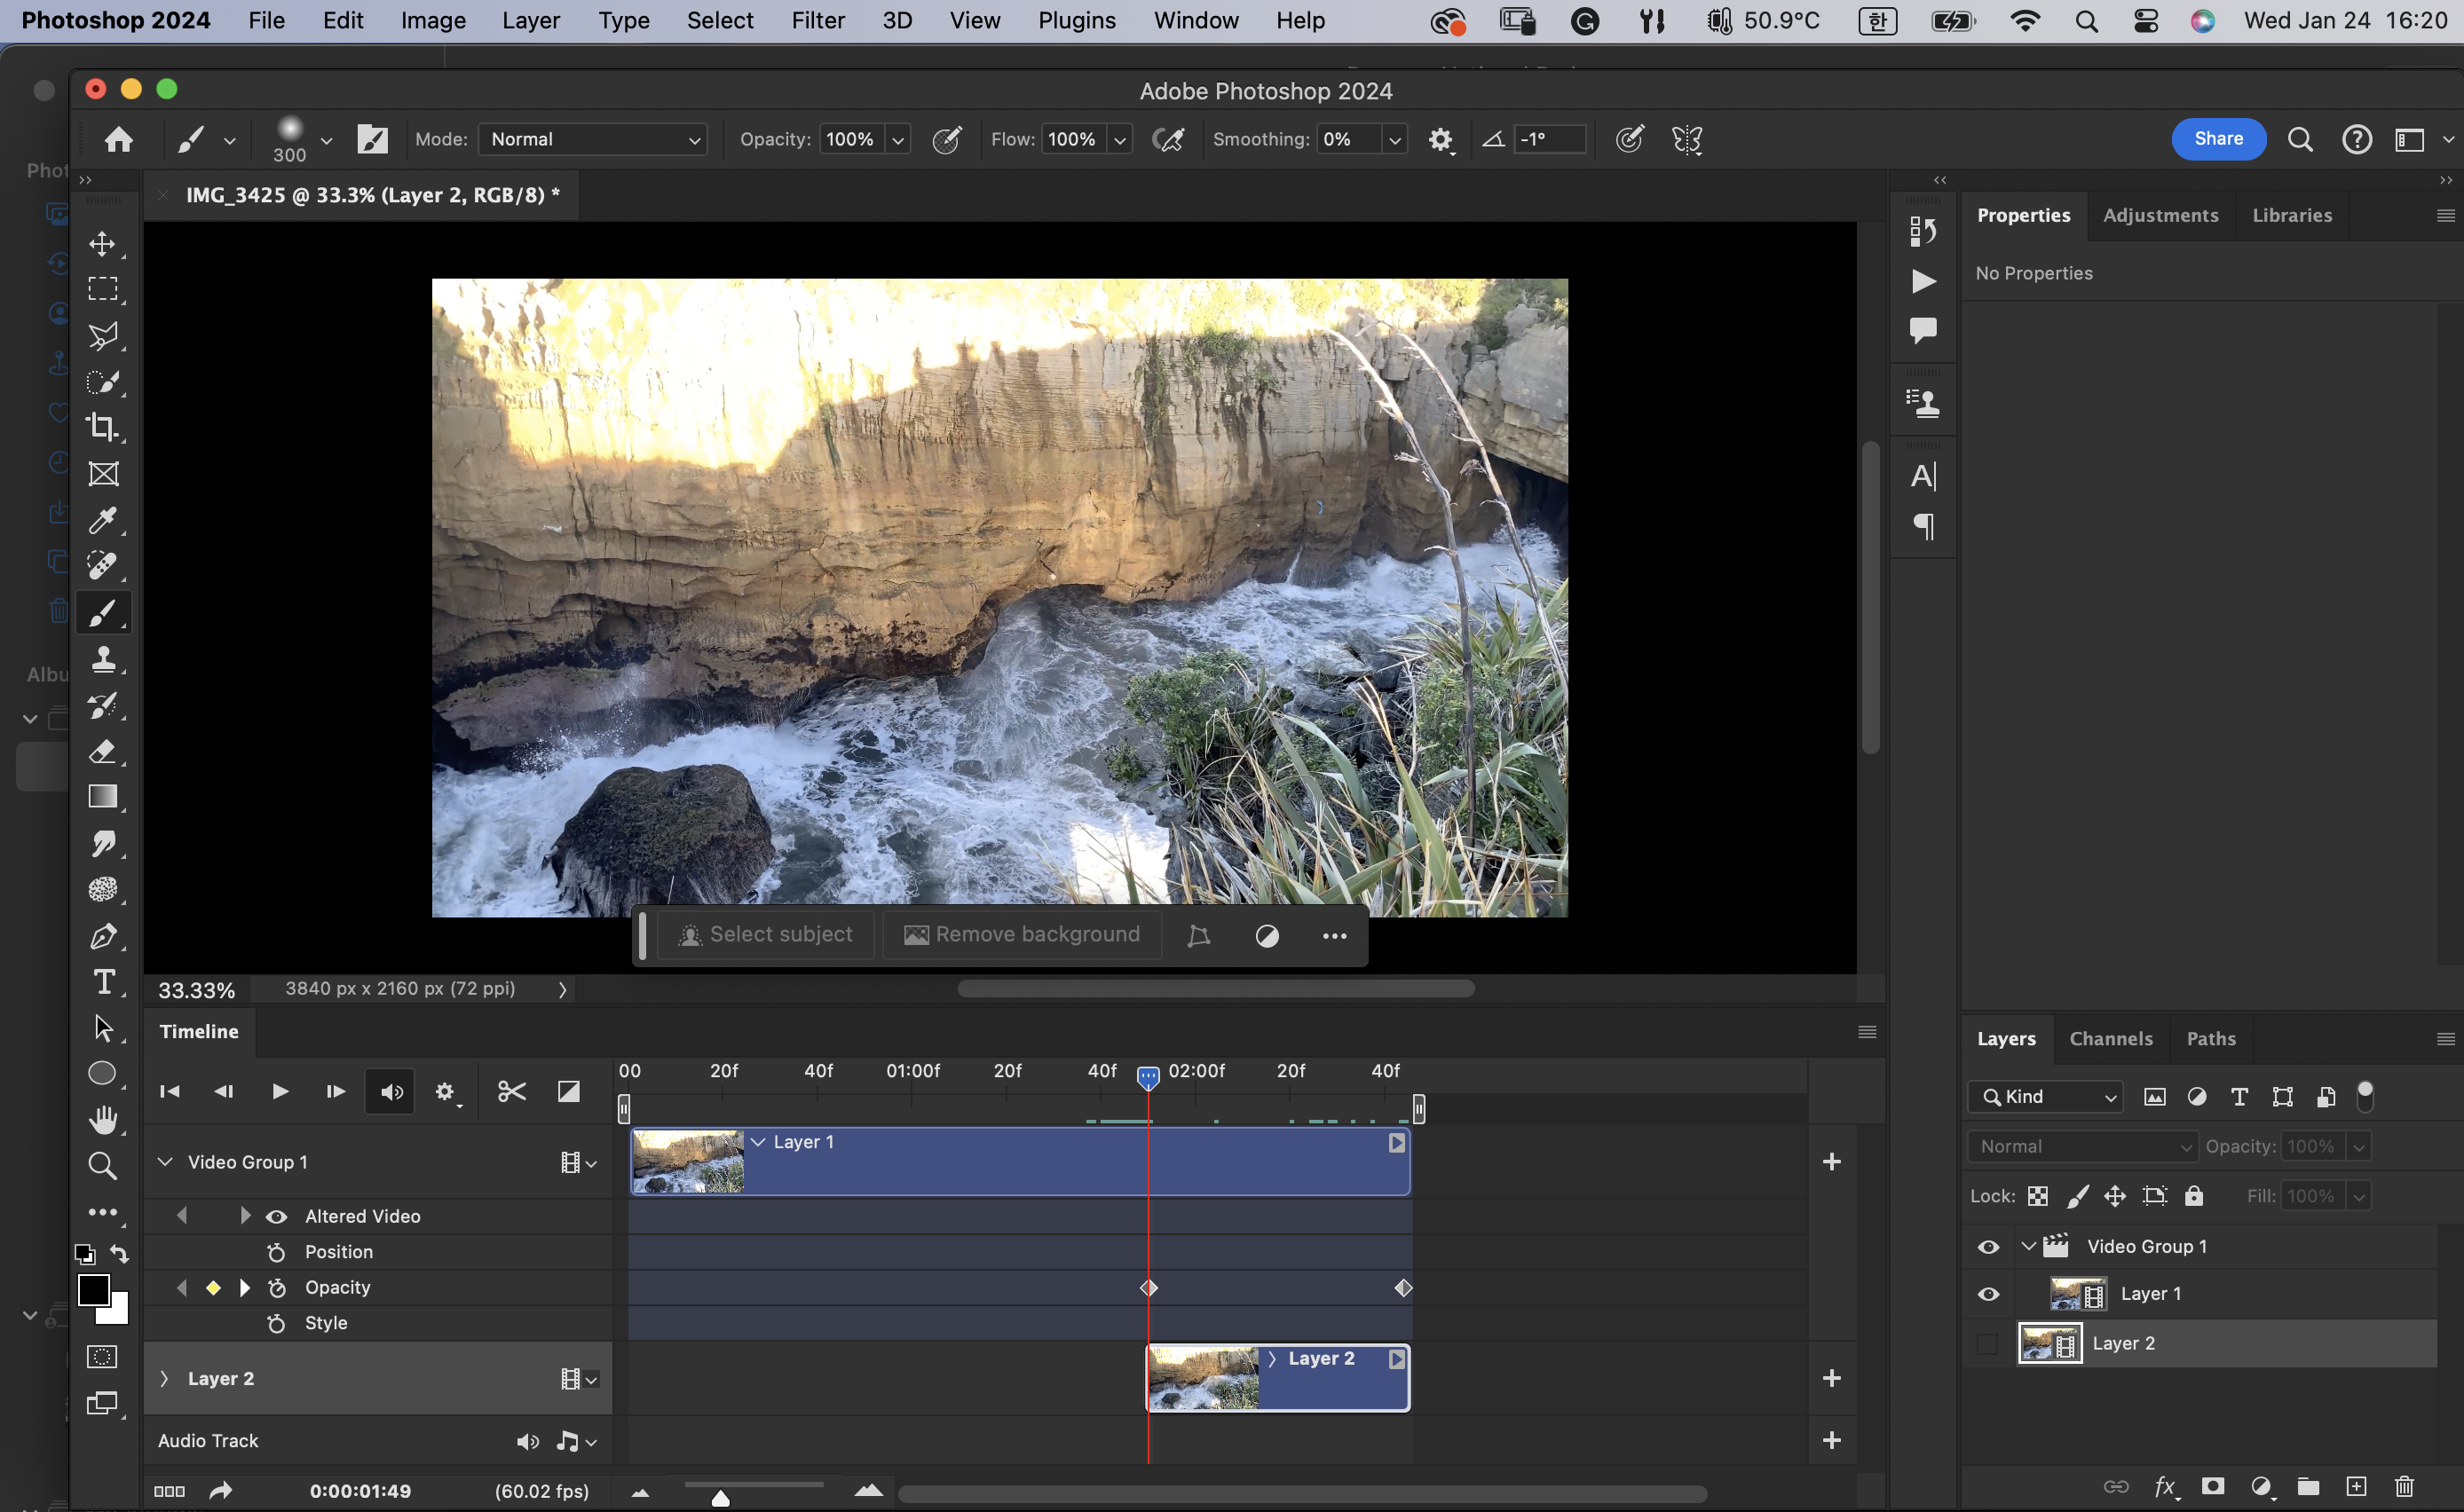Select the Crop tool
Image resolution: width=2464 pixels, height=1512 pixels.
point(102,428)
